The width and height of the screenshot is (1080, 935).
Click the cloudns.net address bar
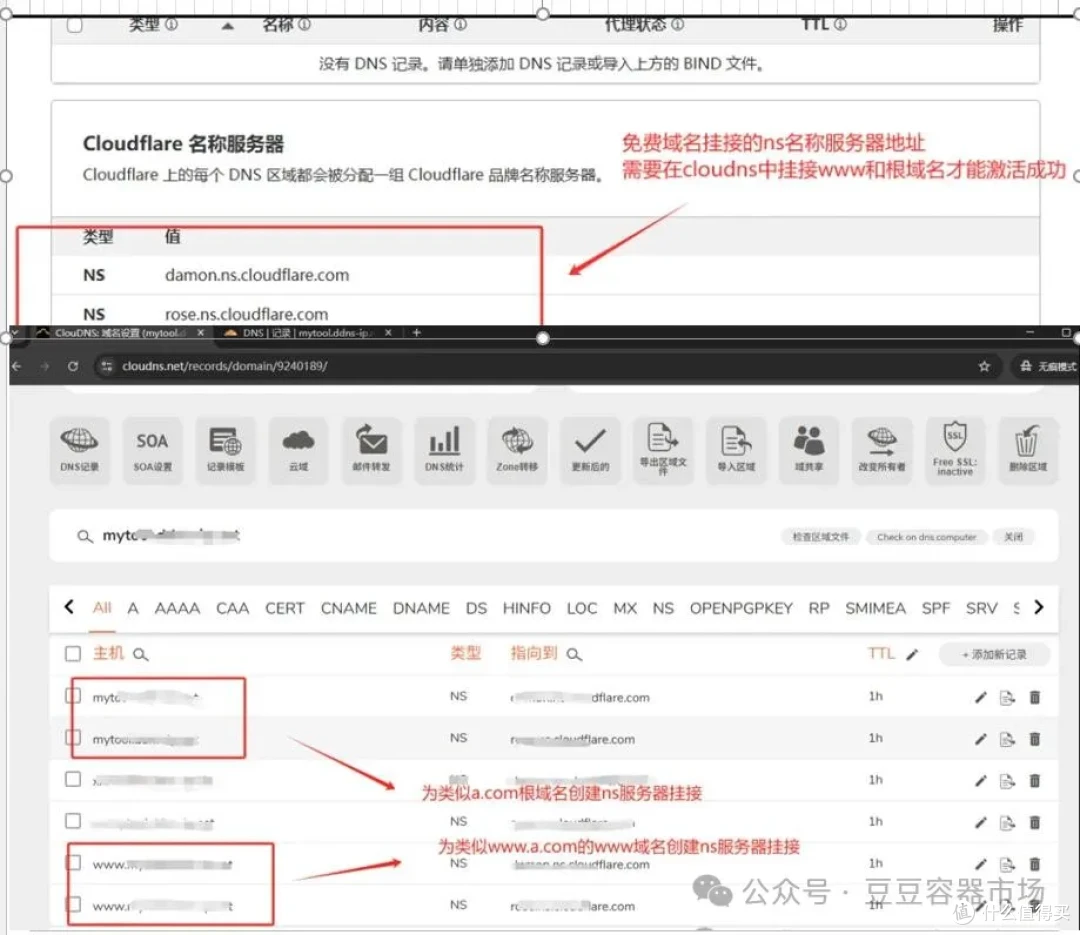(x=544, y=366)
